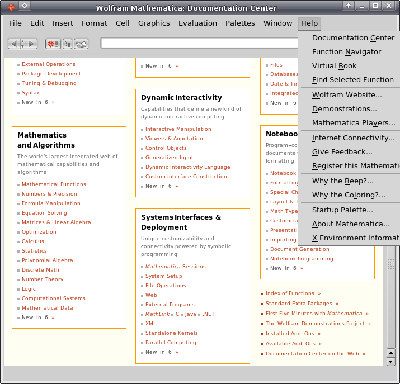The width and height of the screenshot is (400, 384).
Task: Open the Equation Solving link
Action: coord(44,213)
